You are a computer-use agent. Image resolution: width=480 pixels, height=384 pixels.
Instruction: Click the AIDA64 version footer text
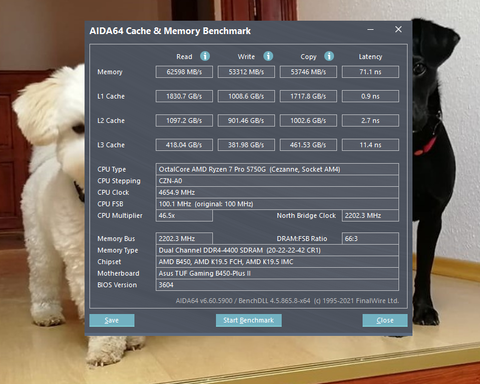[x=287, y=301]
